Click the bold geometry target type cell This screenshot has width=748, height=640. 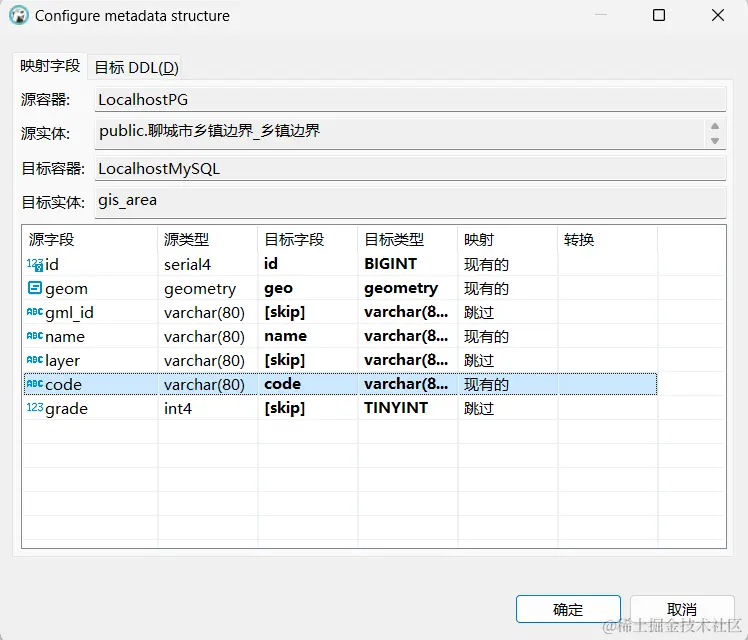pos(407,288)
